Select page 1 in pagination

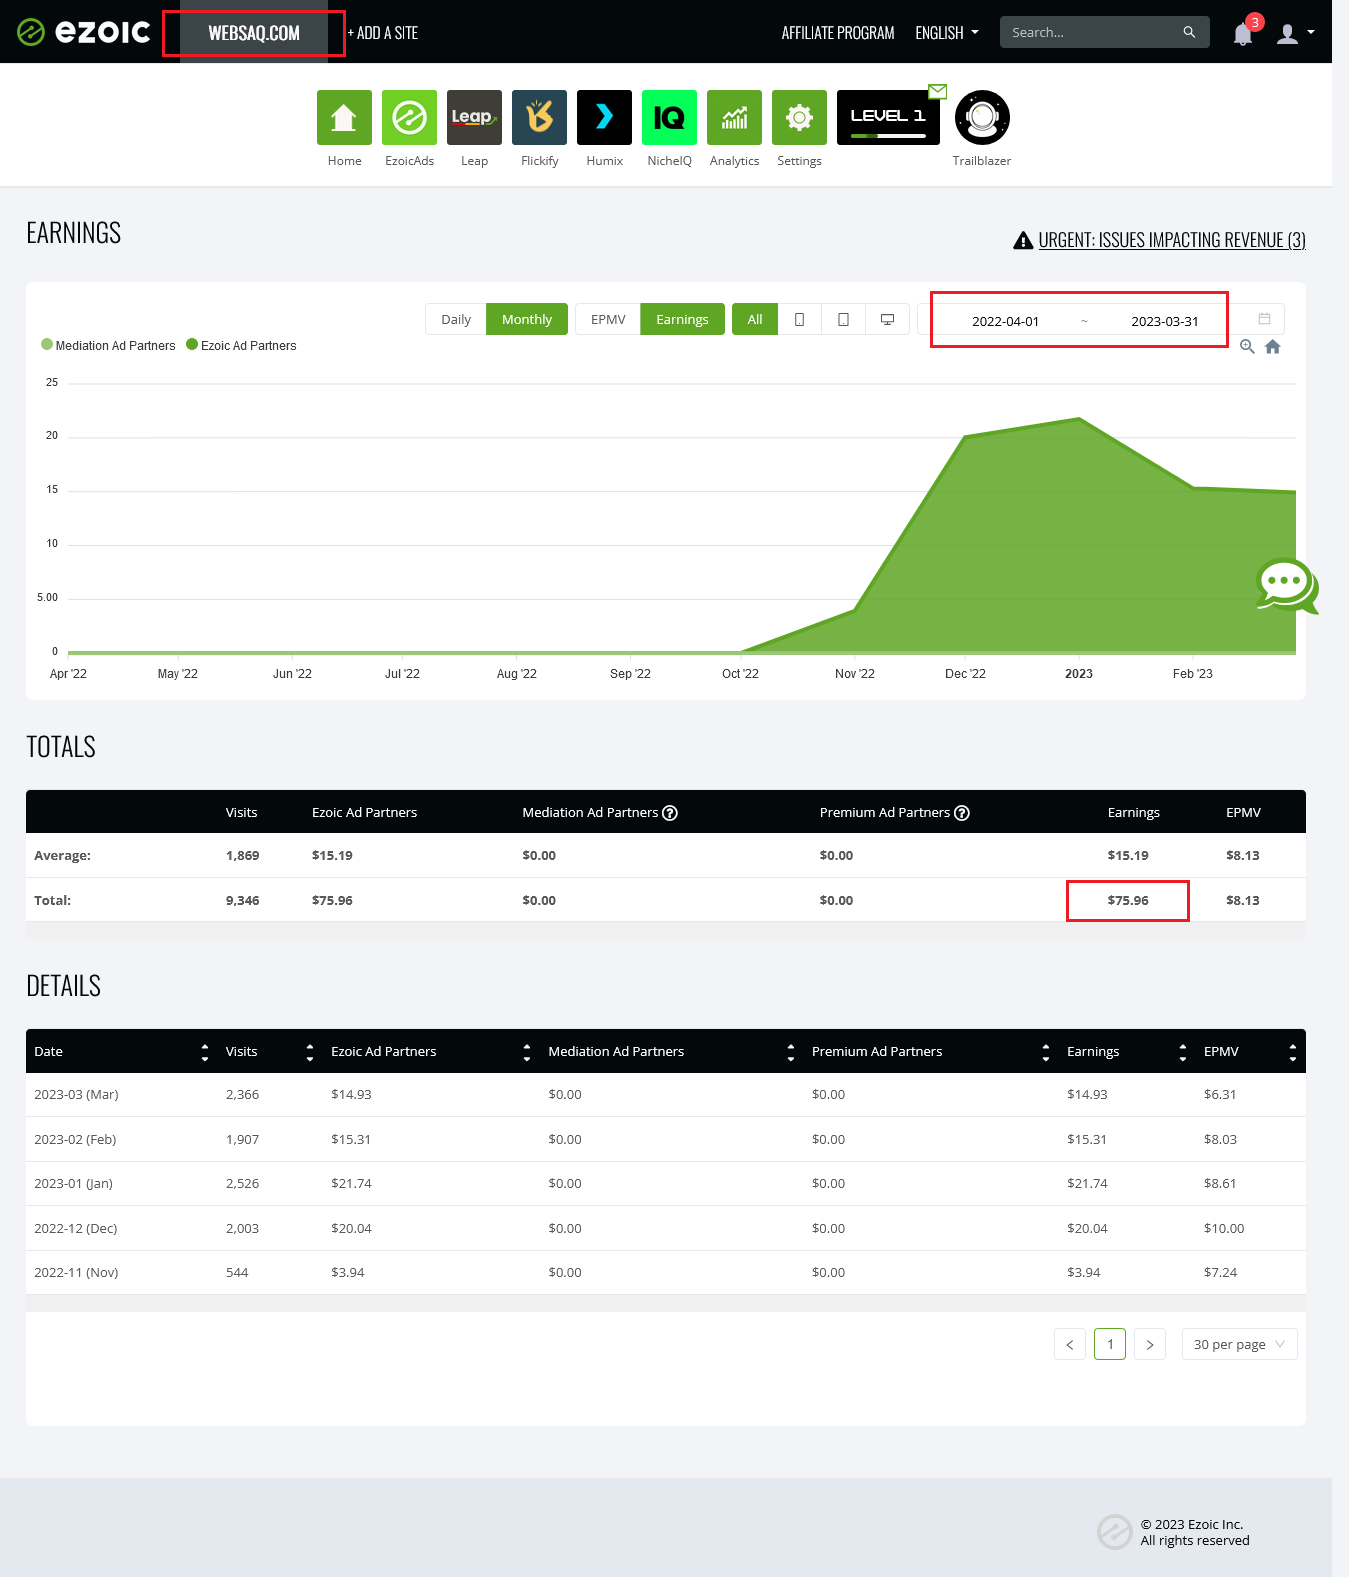pyautogui.click(x=1110, y=1344)
